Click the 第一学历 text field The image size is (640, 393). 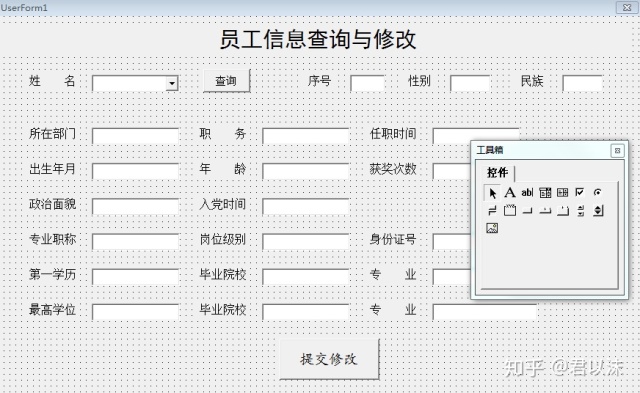pyautogui.click(x=135, y=277)
